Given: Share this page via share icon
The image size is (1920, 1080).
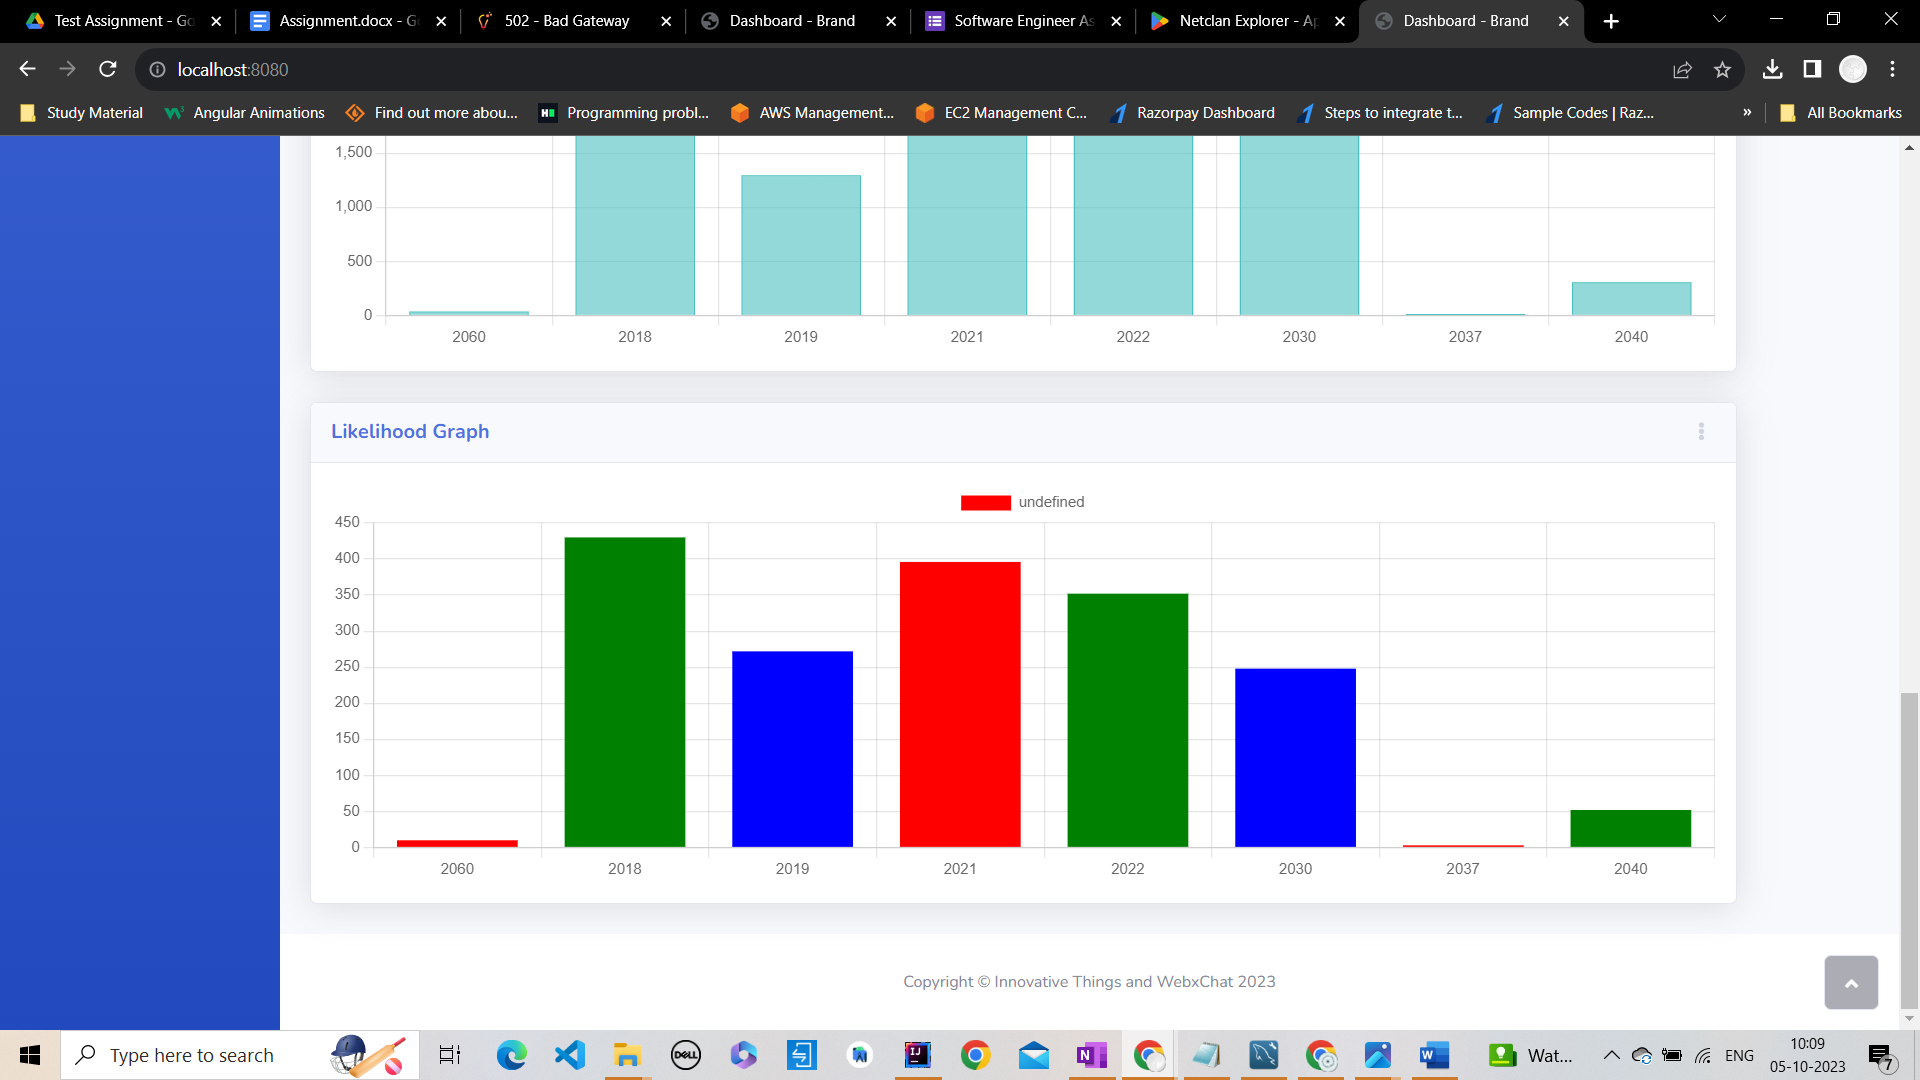Looking at the screenshot, I should tap(1682, 69).
